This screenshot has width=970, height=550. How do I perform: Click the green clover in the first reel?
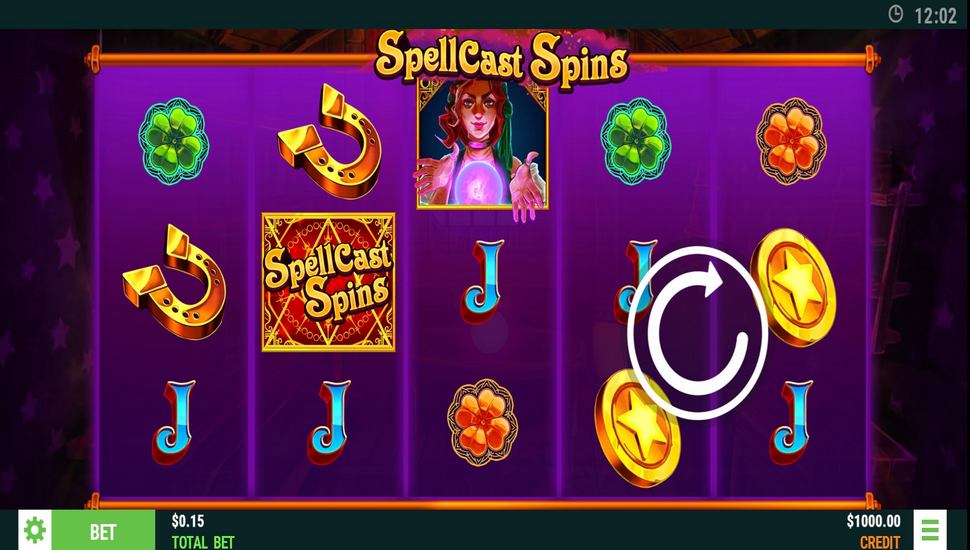[174, 141]
